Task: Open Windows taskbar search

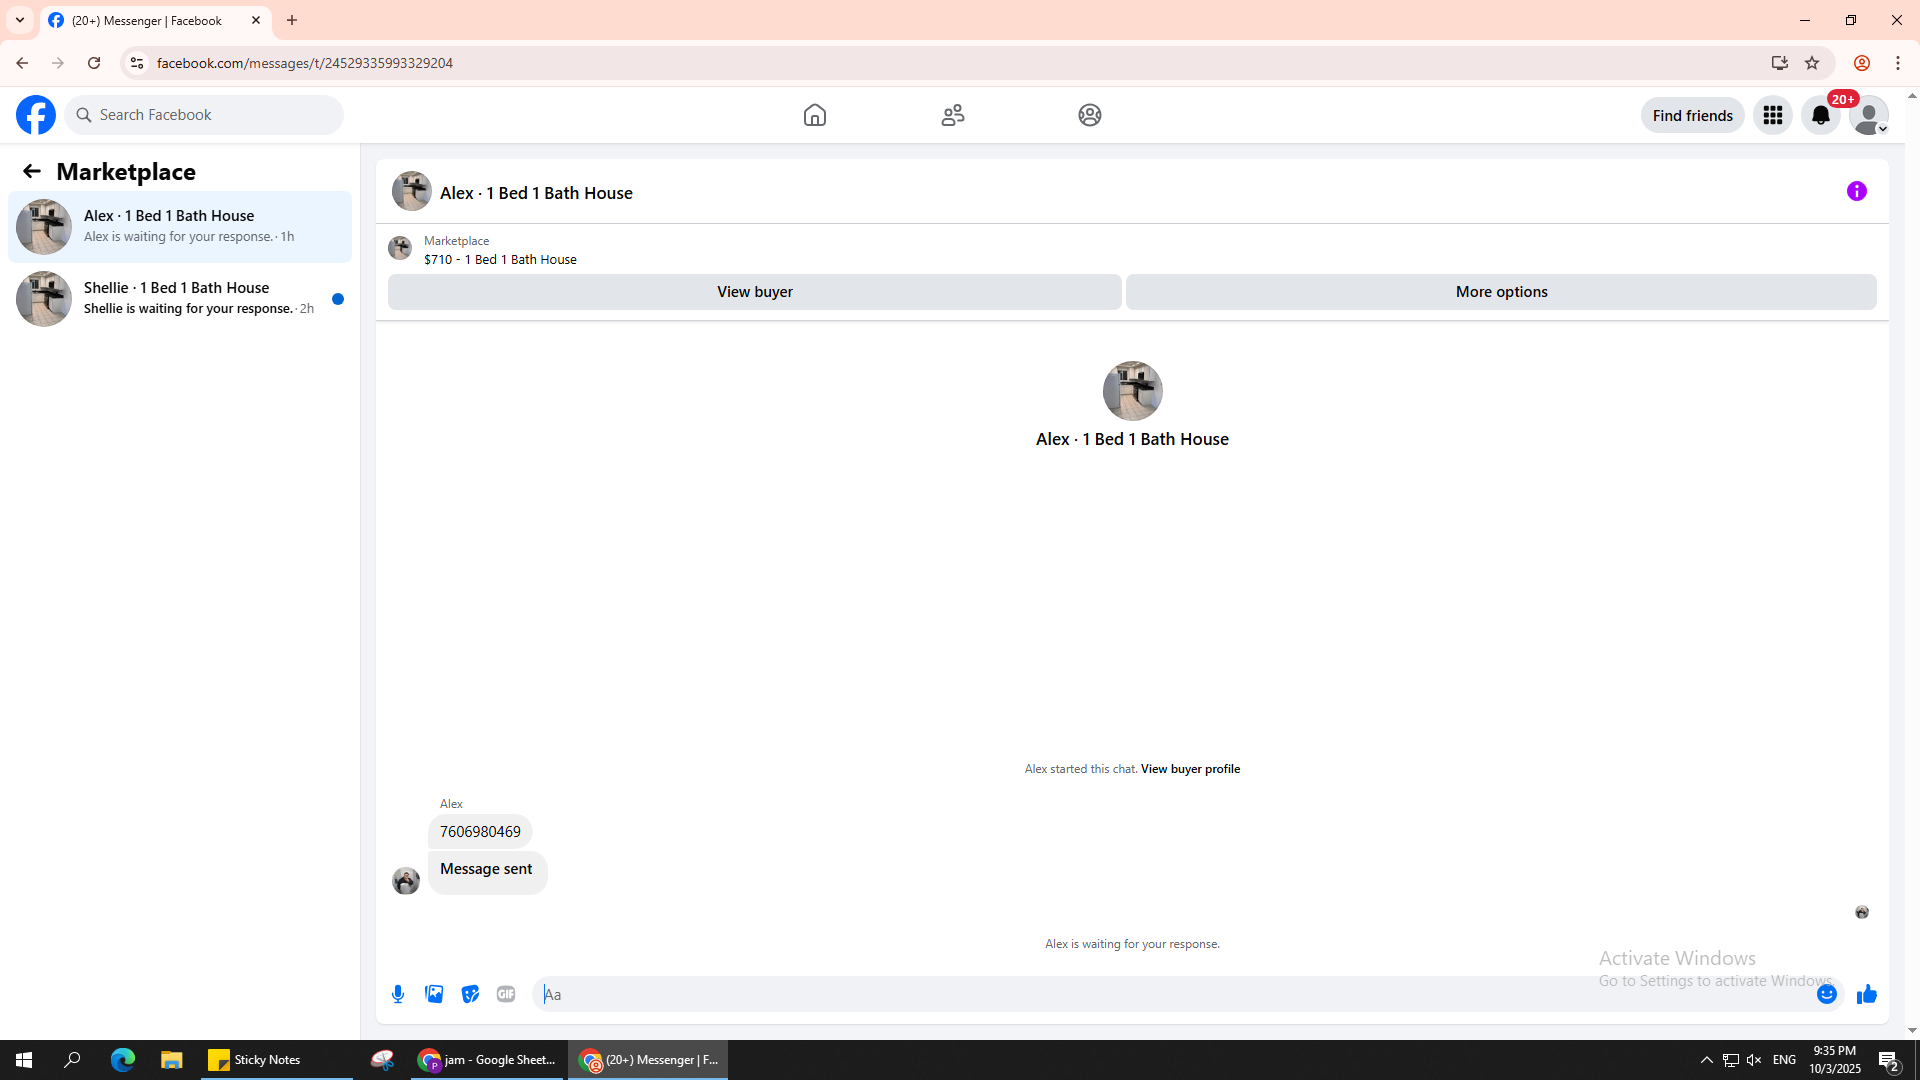Action: click(72, 1060)
